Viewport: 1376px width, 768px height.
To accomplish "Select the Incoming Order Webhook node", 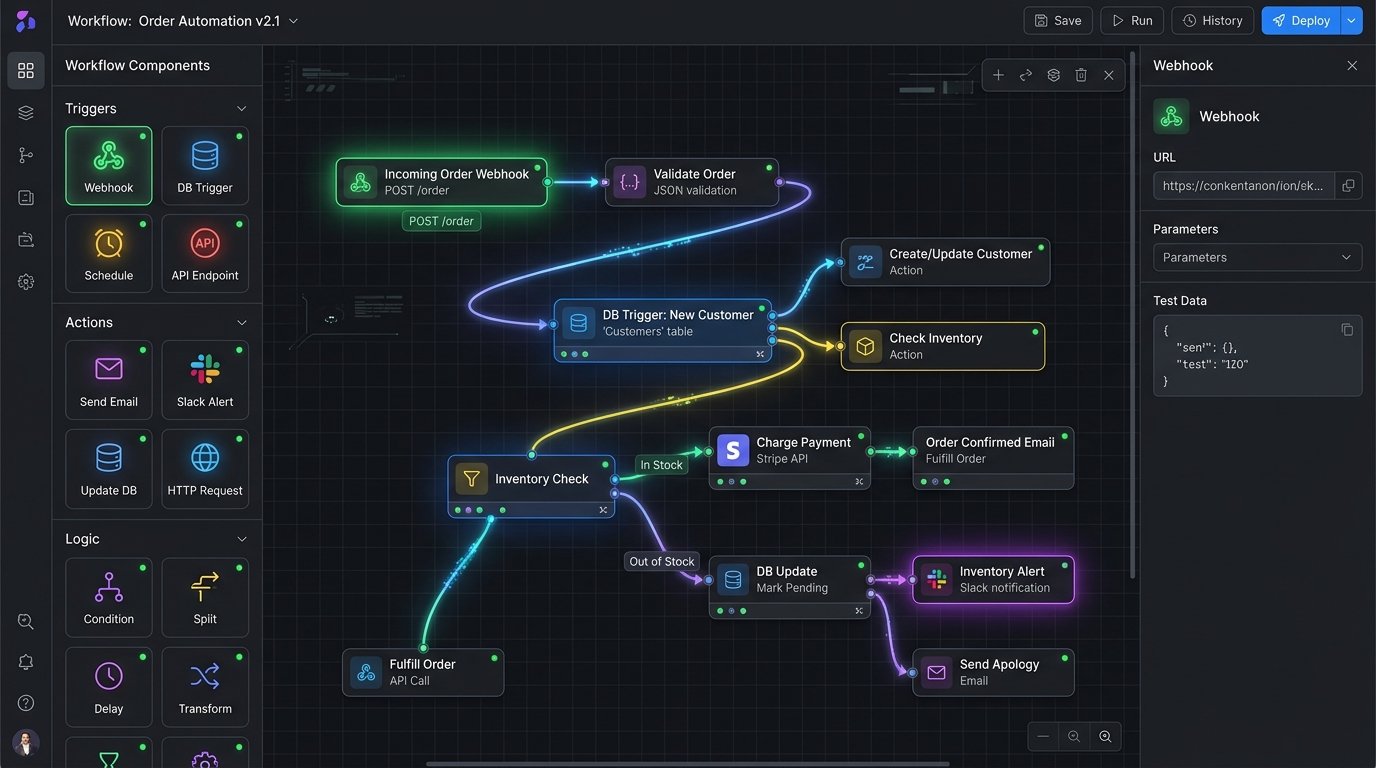I will [x=442, y=182].
